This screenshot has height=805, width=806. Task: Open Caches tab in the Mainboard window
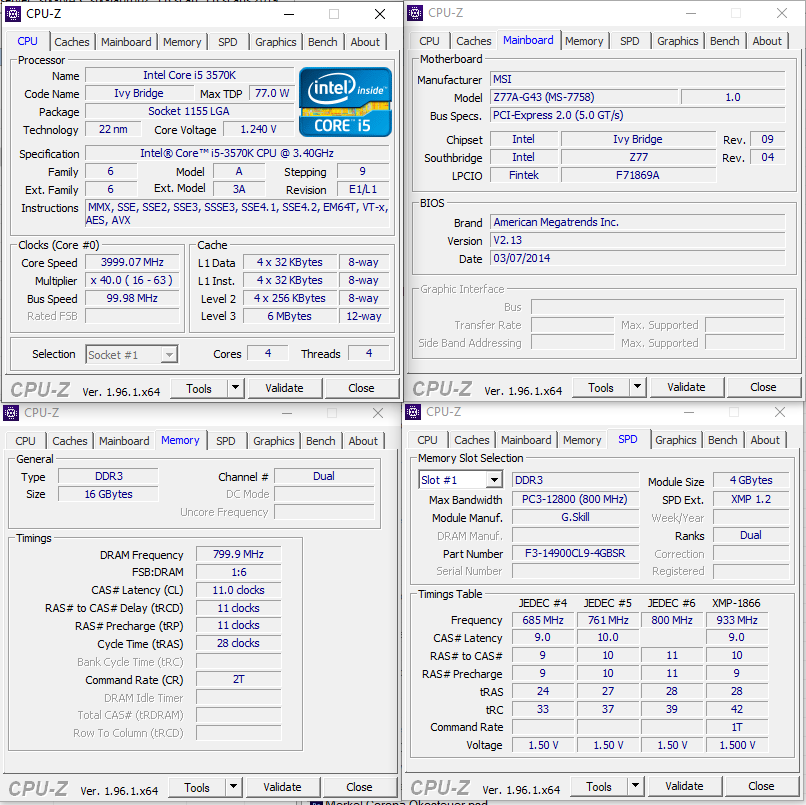(474, 41)
